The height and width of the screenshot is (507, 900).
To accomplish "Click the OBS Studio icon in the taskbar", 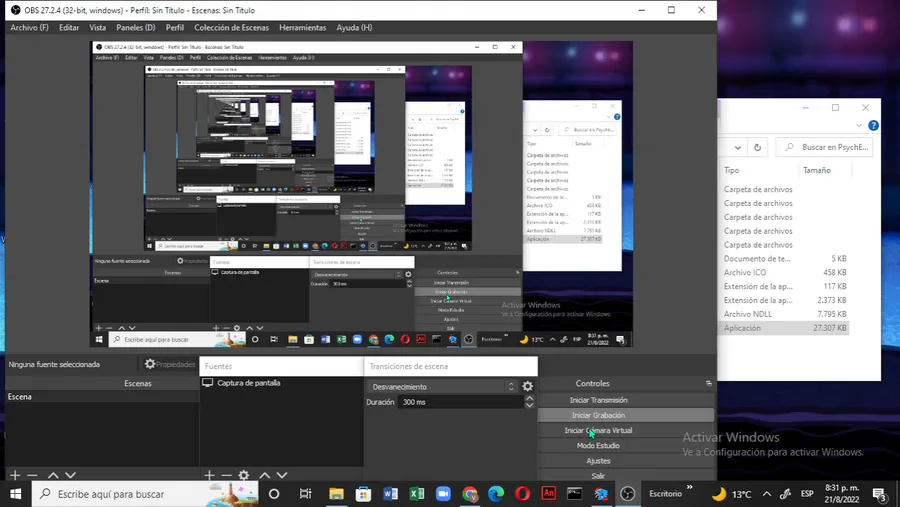I will point(627,494).
